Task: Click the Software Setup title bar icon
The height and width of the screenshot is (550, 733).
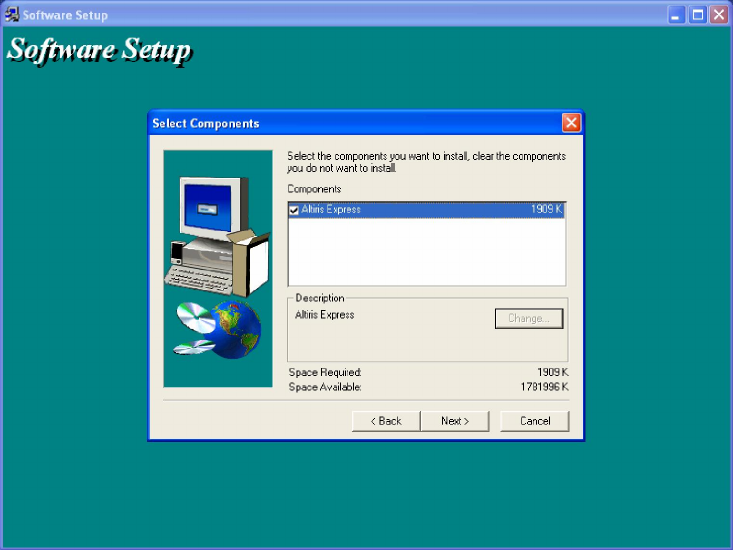Action: click(x=12, y=14)
